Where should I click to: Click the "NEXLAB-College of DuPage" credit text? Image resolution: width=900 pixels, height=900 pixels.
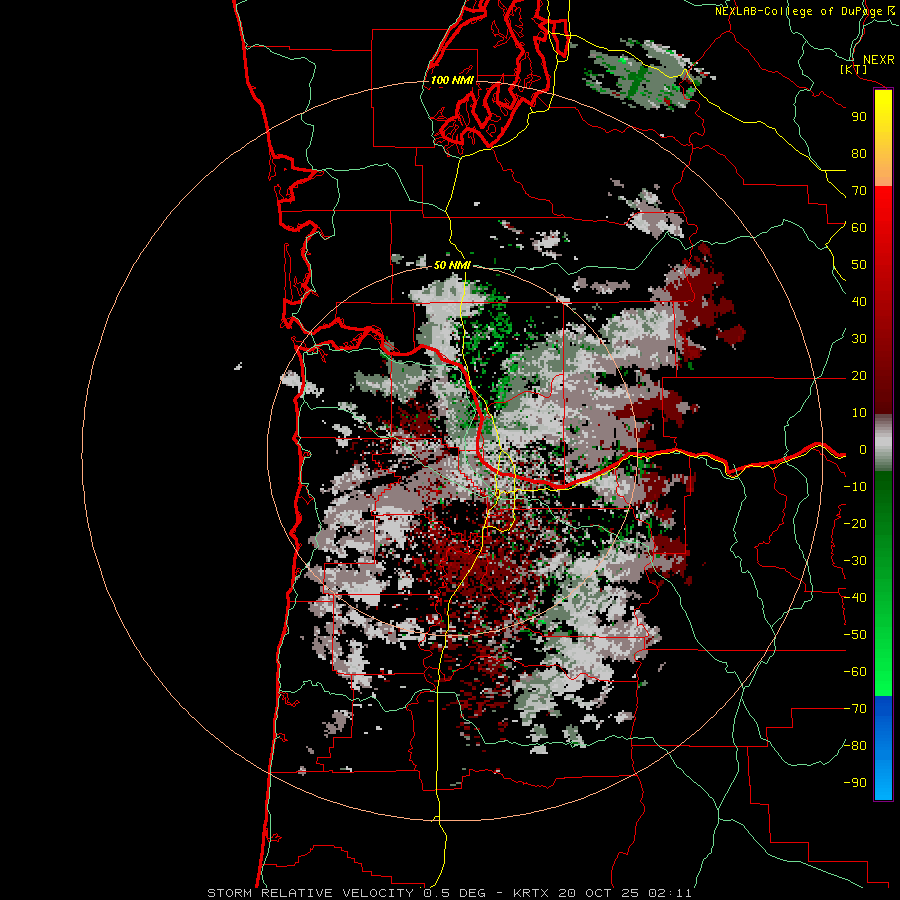pyautogui.click(x=799, y=11)
